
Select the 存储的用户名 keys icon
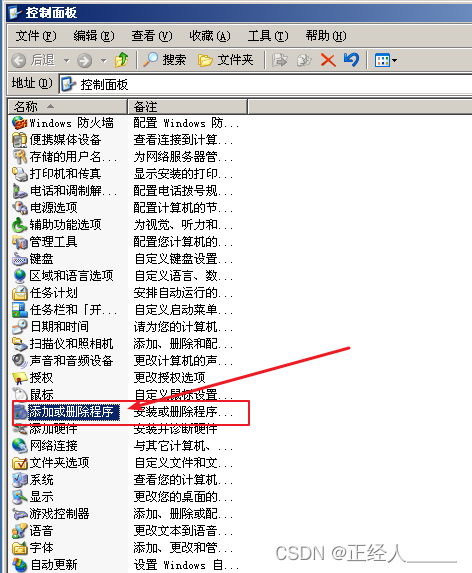(x=20, y=157)
